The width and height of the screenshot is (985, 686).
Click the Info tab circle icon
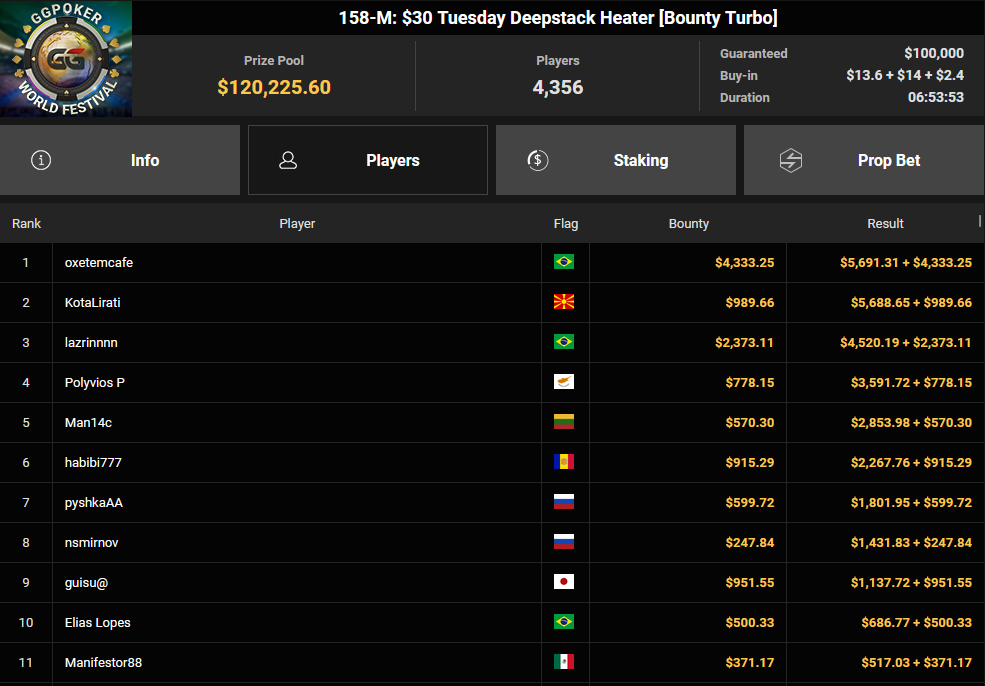pos(41,160)
